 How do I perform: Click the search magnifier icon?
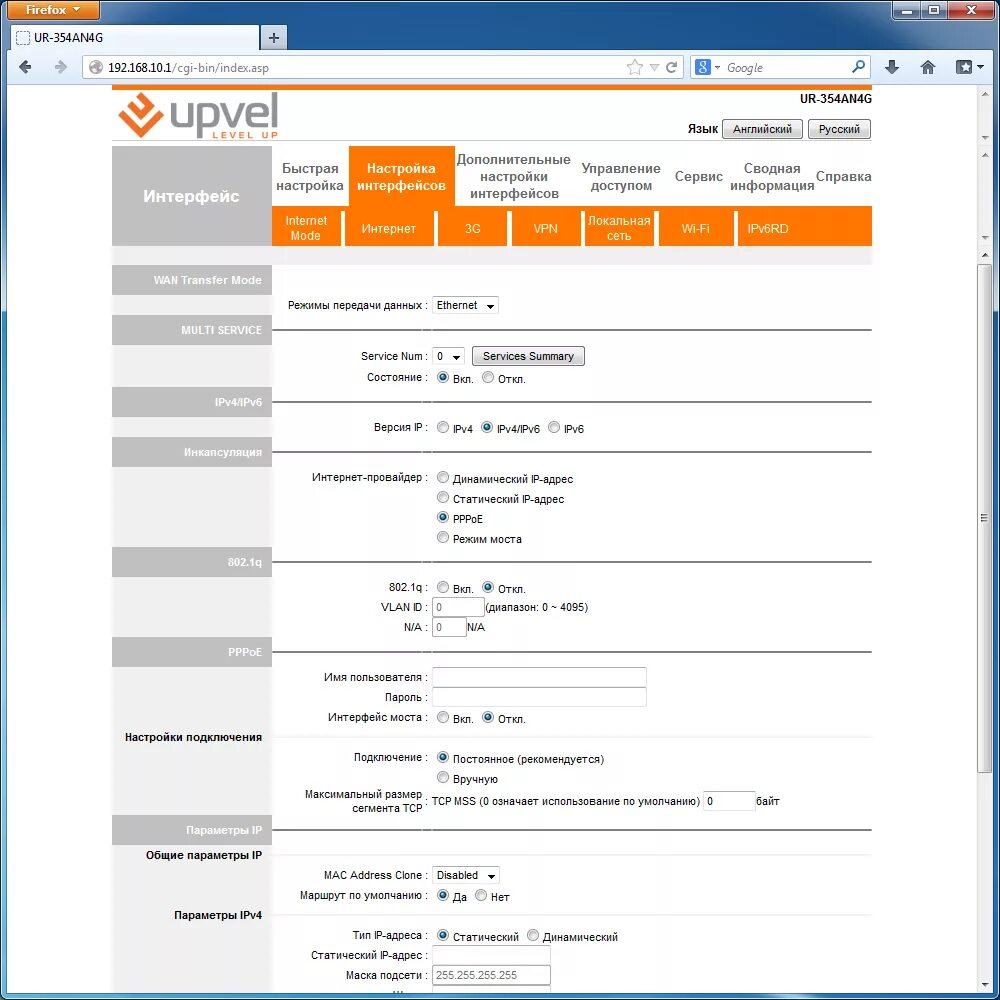click(858, 66)
